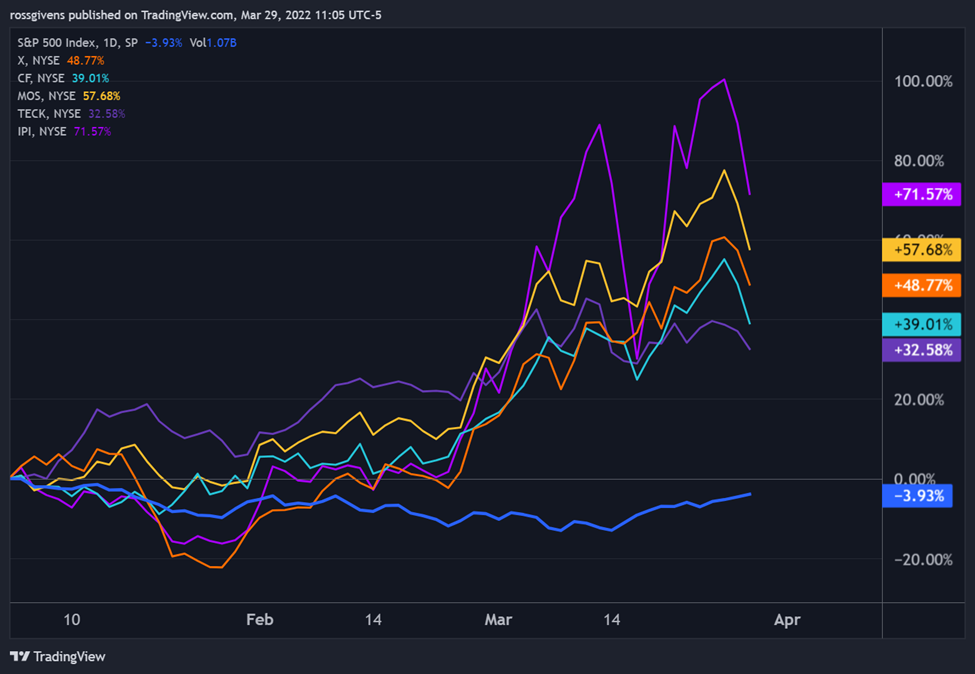Click the +71.57% purple price label

pos(922,195)
